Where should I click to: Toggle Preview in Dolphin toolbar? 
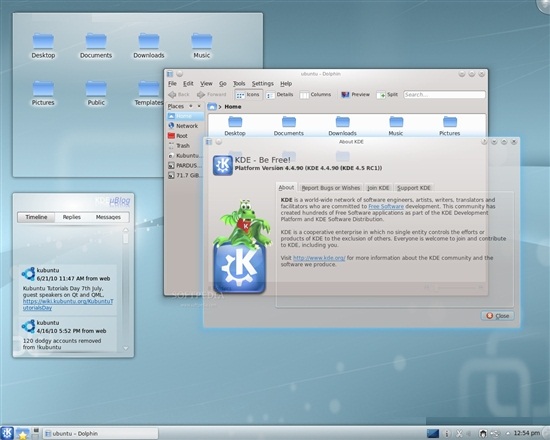[355, 95]
